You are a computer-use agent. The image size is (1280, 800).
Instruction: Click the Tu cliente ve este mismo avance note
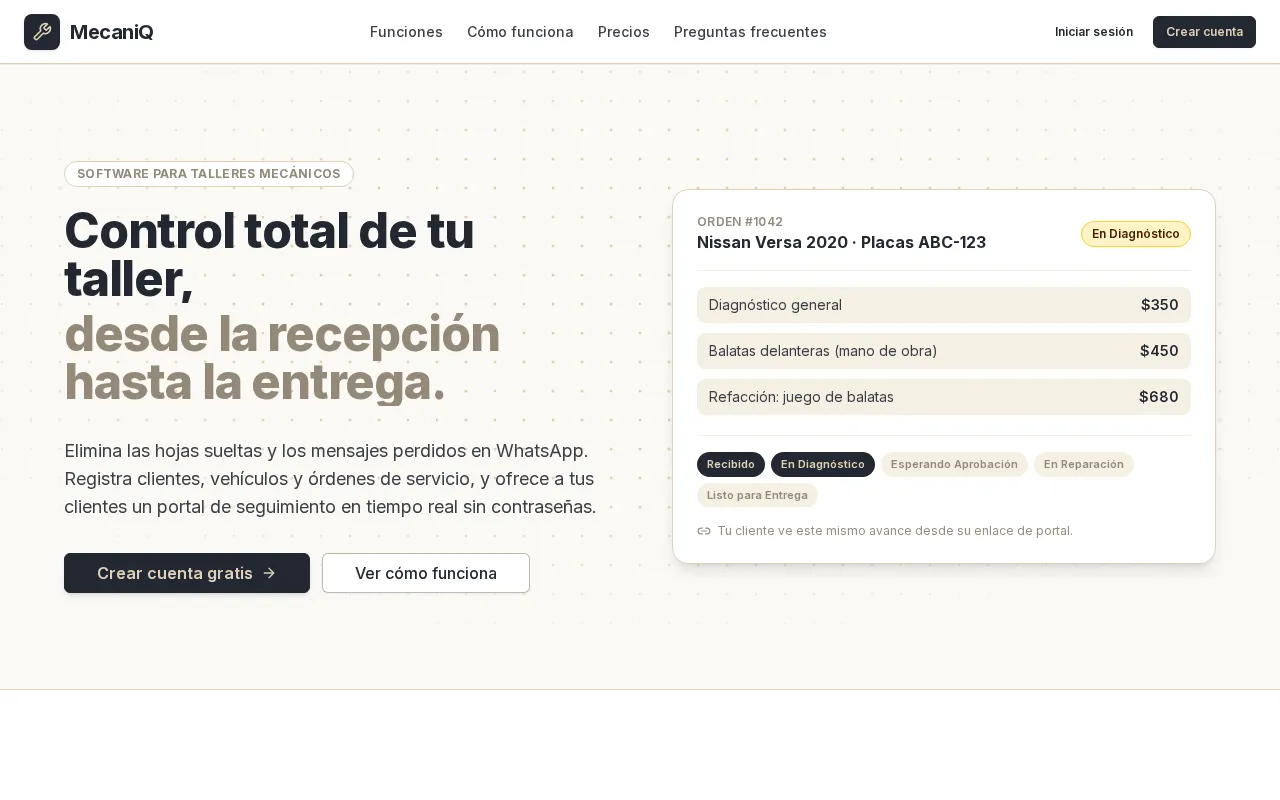pyautogui.click(x=895, y=531)
